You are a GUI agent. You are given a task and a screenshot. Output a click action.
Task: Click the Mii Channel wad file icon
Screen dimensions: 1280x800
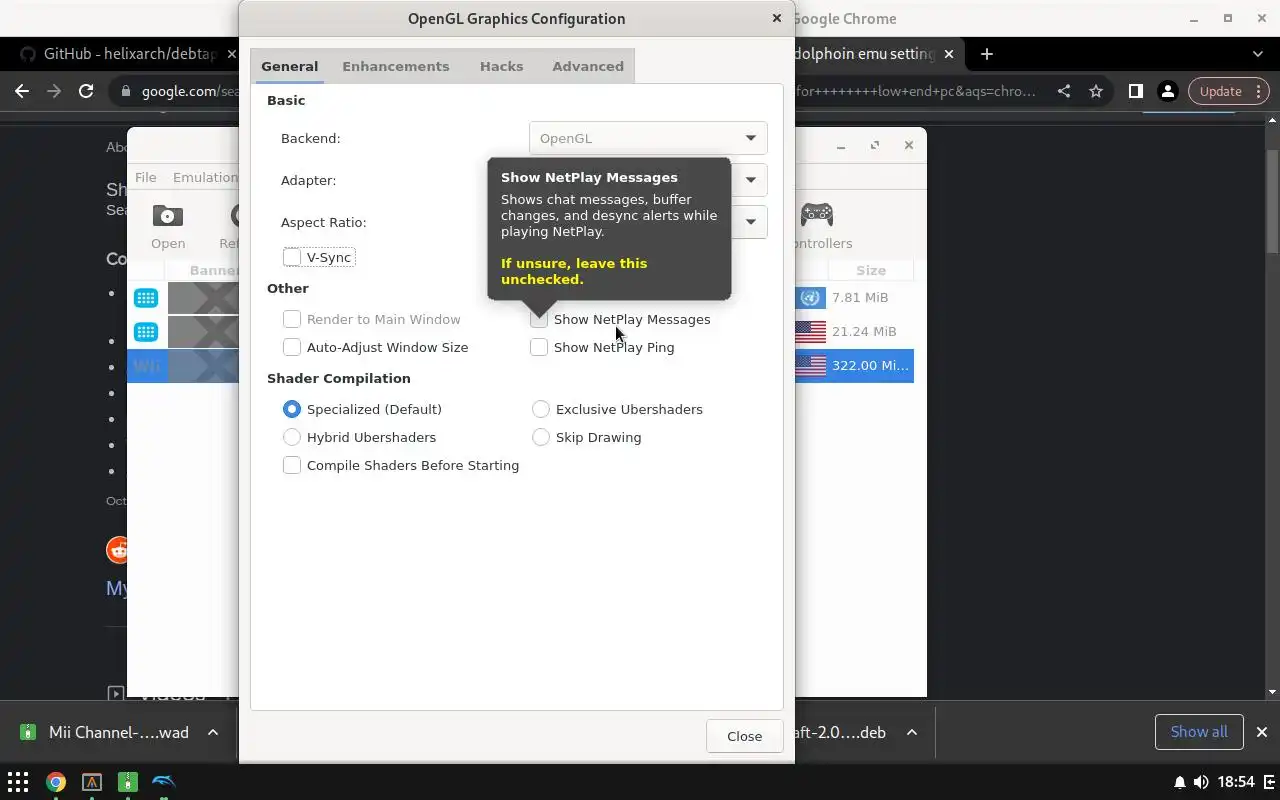click(28, 732)
